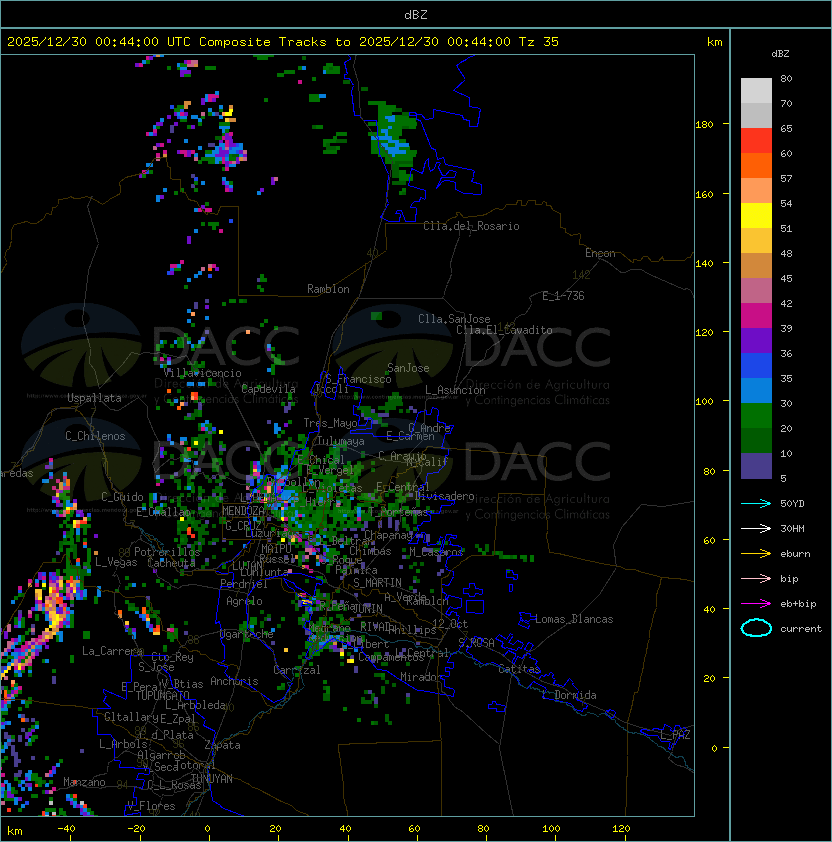832x842 pixels.
Task: Pick the gold 48–51 dBZ swatch
Action: click(x=756, y=241)
